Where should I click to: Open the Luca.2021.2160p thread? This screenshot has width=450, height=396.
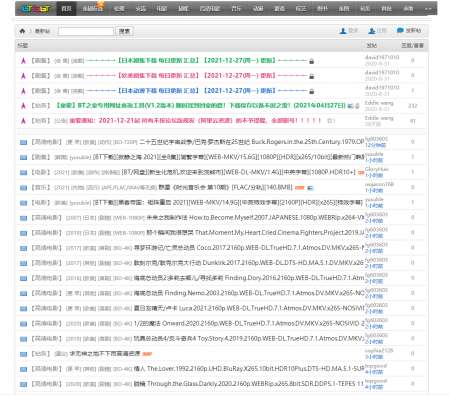coord(249,308)
